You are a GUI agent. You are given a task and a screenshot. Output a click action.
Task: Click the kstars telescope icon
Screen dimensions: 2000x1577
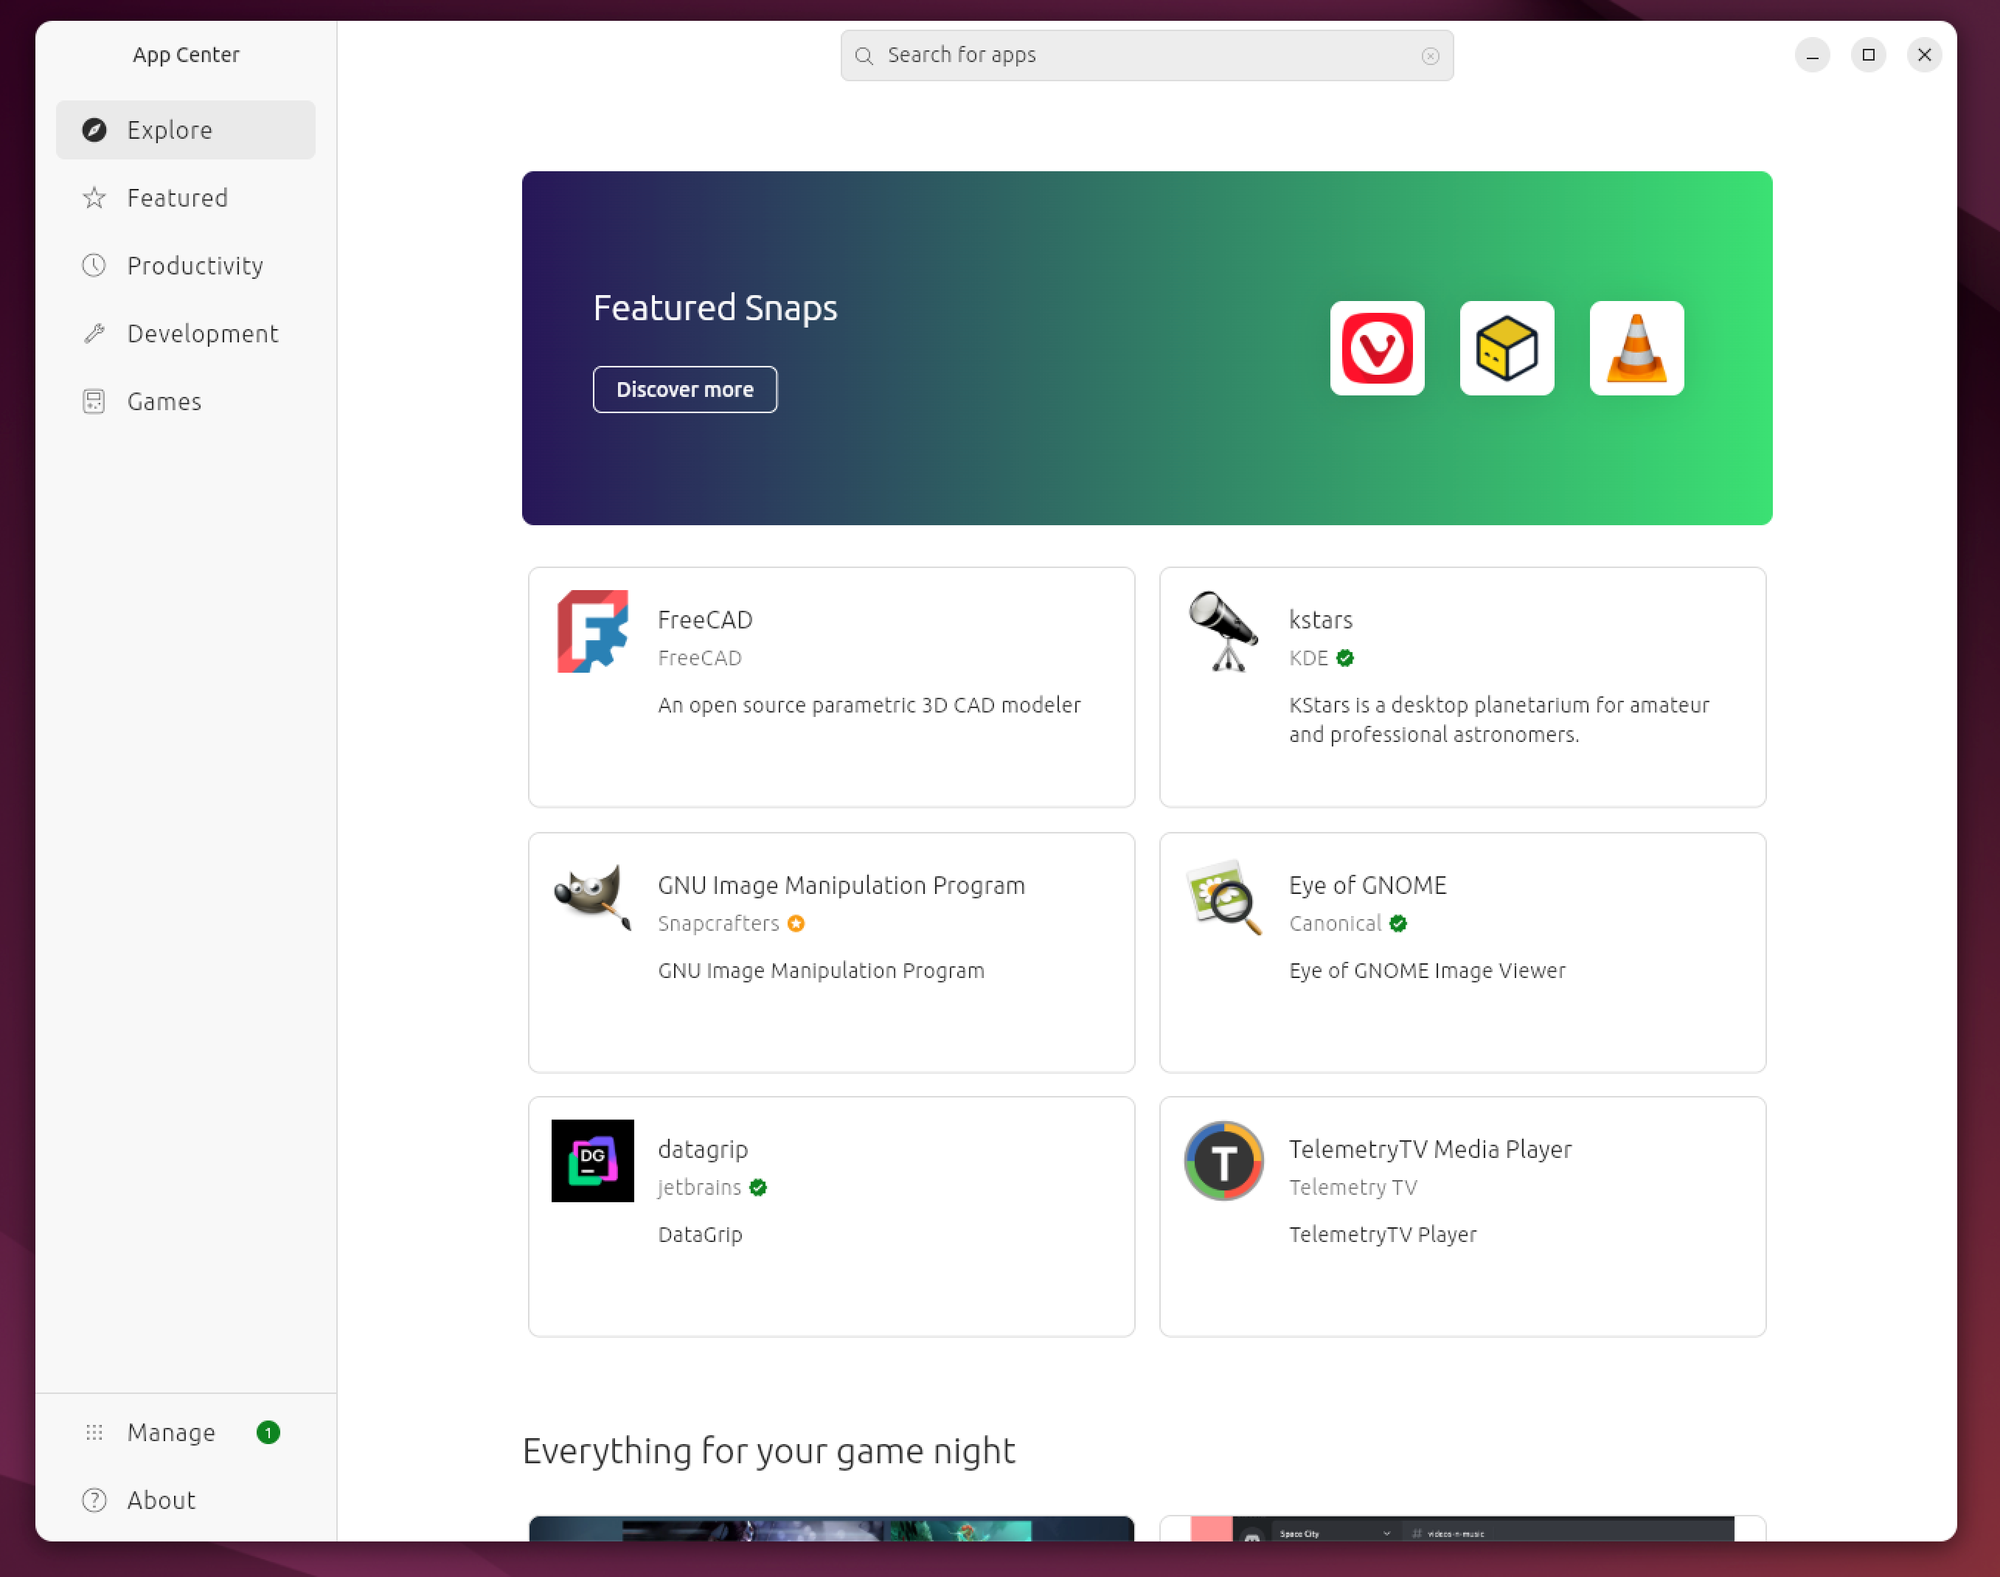(1222, 631)
